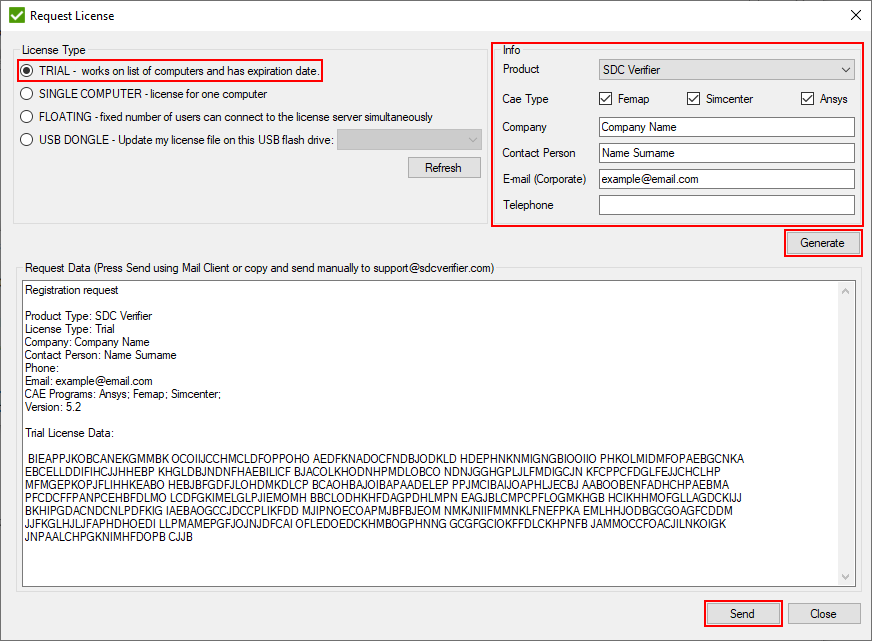Toggle the Femap checkbox
The width and height of the screenshot is (872, 641).
(606, 99)
